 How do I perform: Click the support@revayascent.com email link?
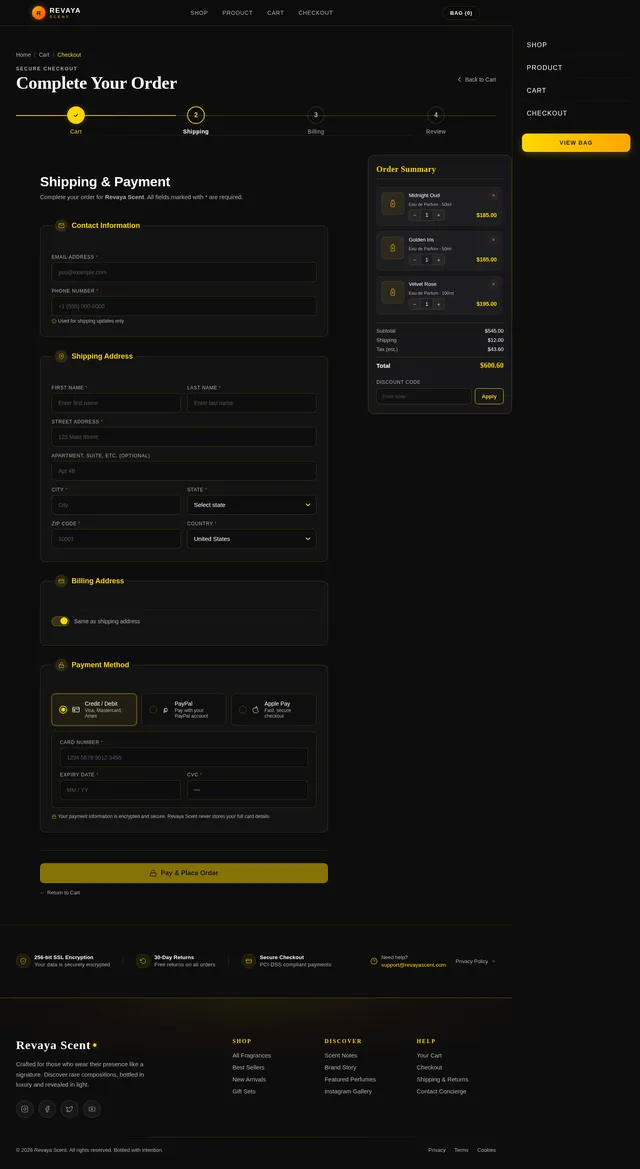pyautogui.click(x=413, y=965)
